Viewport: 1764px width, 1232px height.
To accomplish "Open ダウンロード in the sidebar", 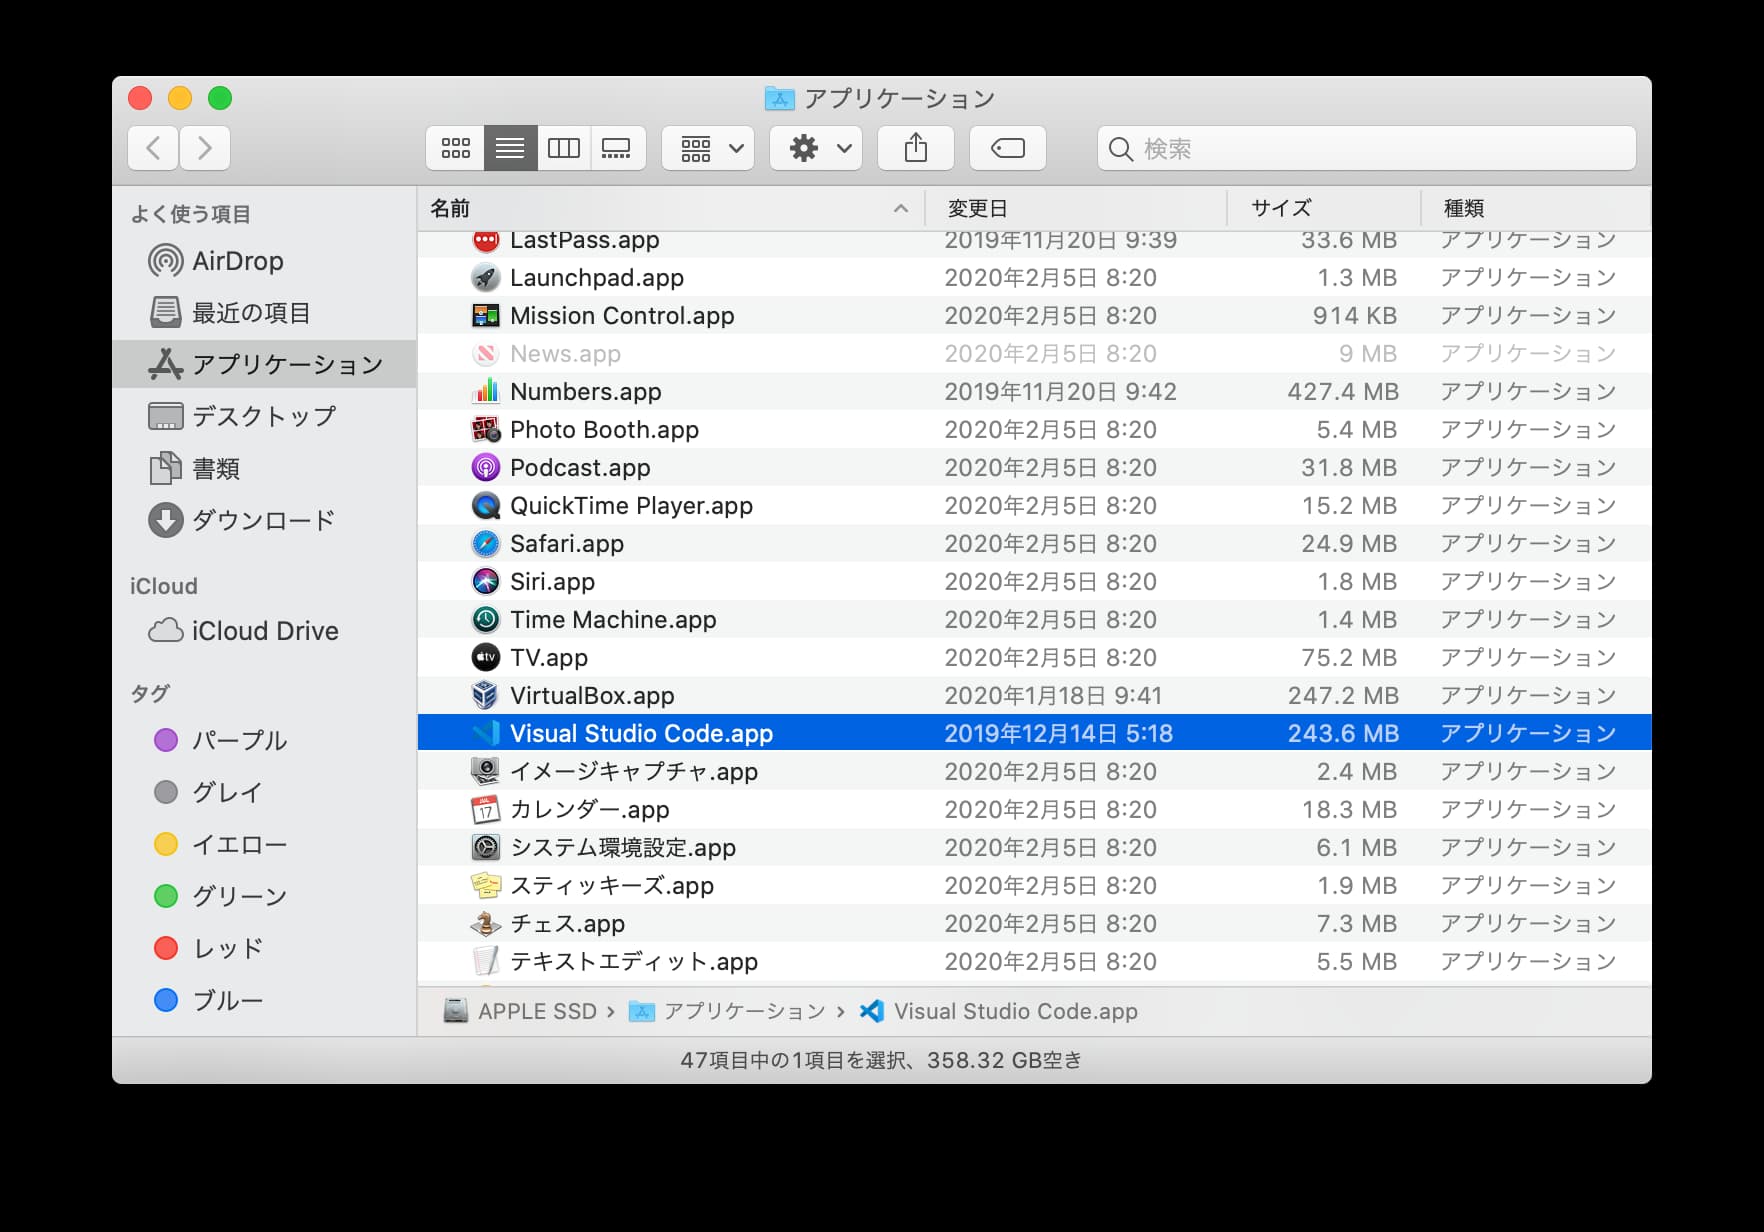I will (x=264, y=520).
